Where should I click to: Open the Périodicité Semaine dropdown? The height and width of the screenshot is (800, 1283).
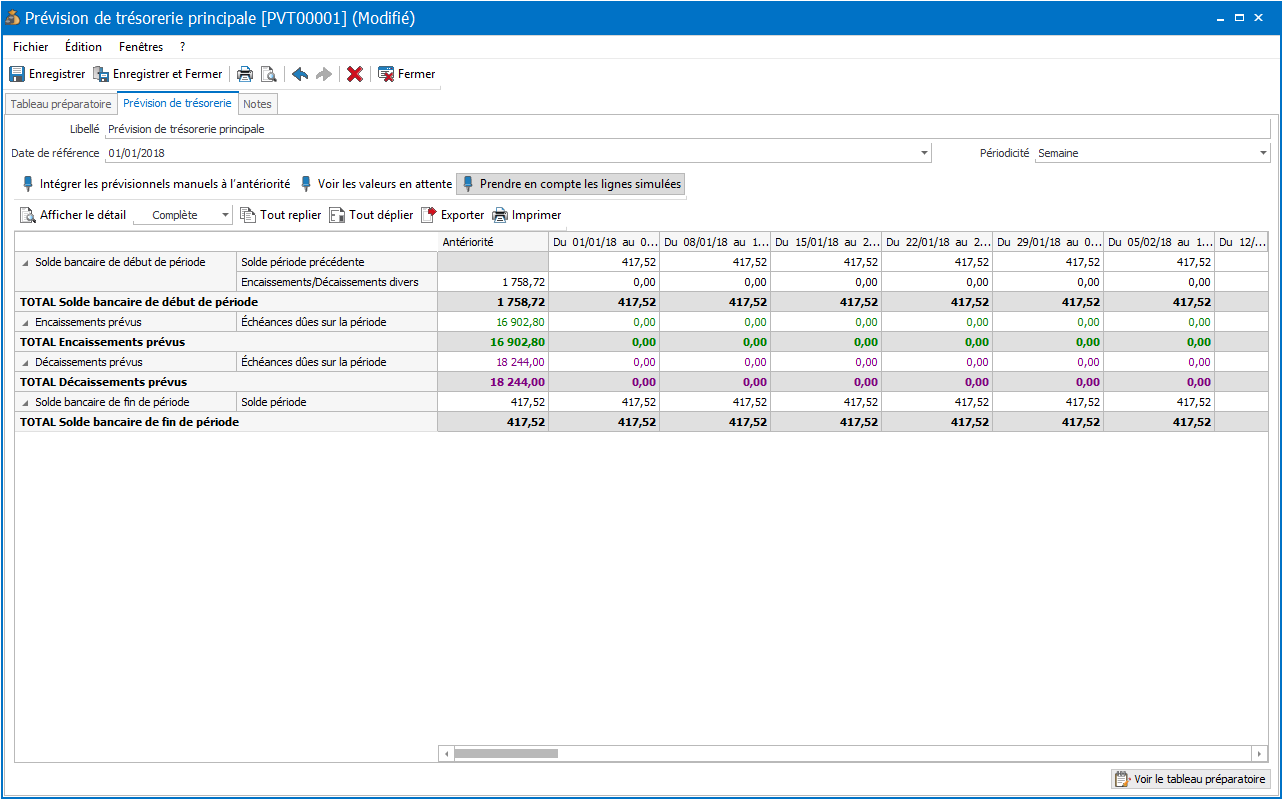pyautogui.click(x=1152, y=153)
